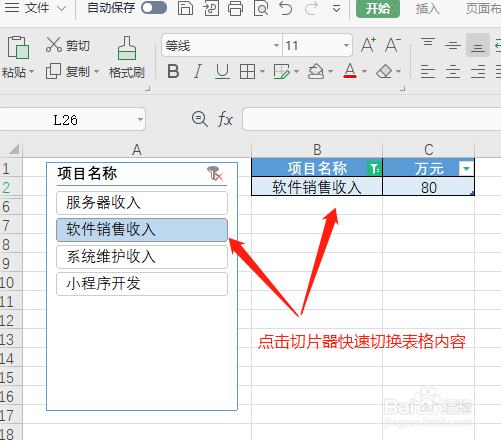Screen dimensions: 501x440
Task: Align text left
Action: (x=428, y=71)
